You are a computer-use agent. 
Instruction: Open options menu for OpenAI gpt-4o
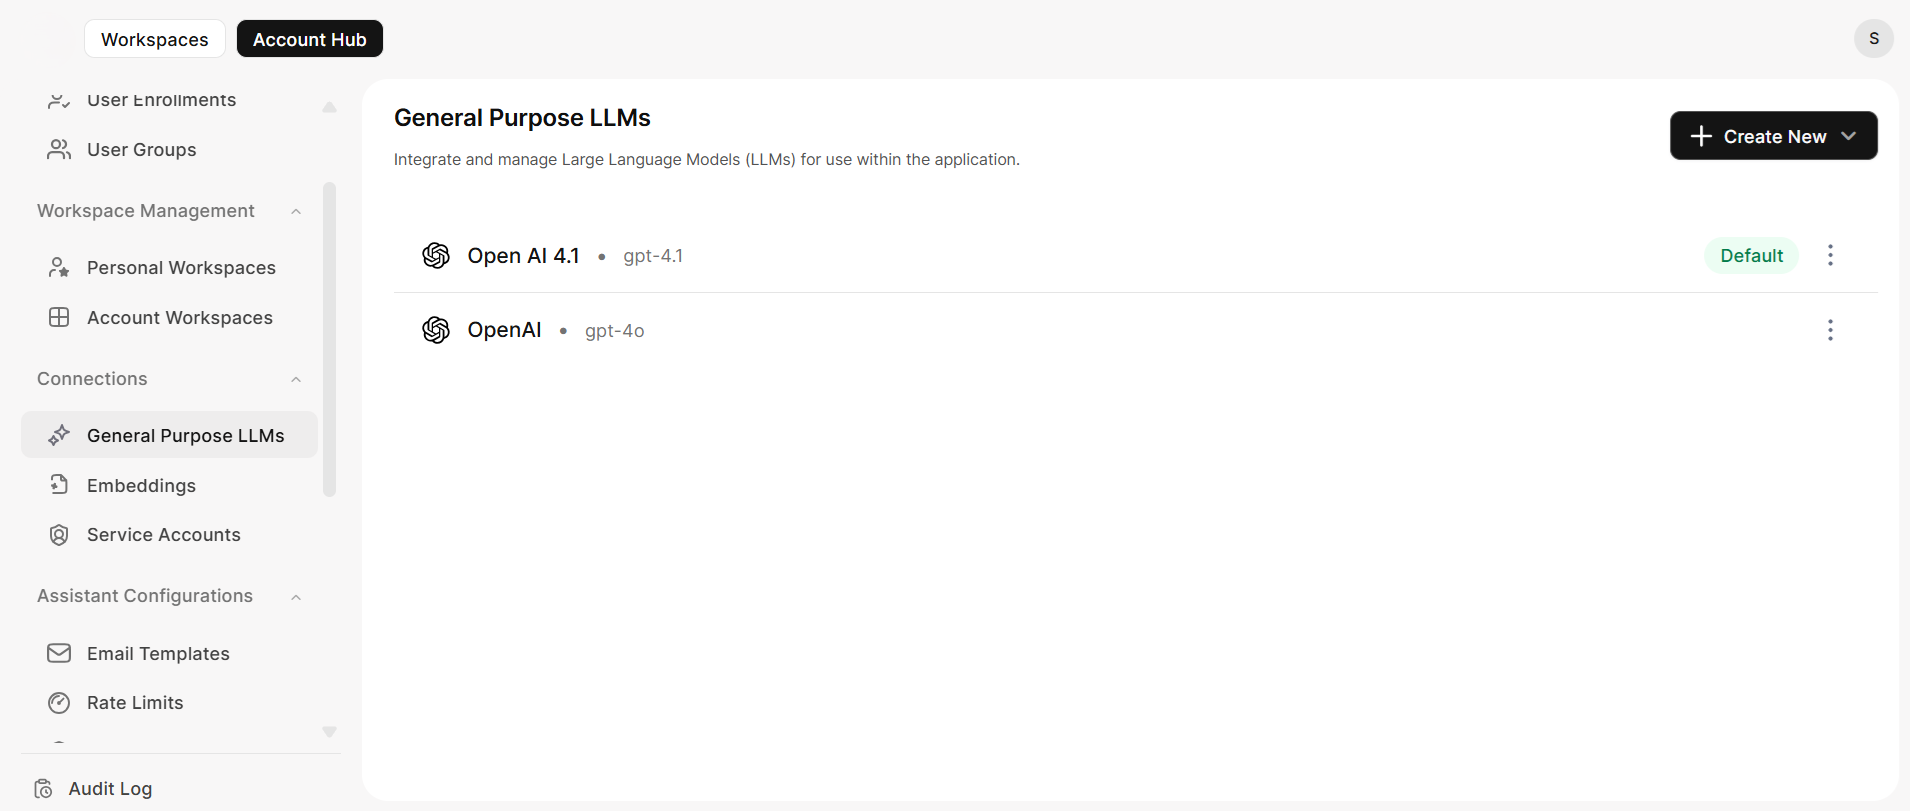click(1830, 330)
